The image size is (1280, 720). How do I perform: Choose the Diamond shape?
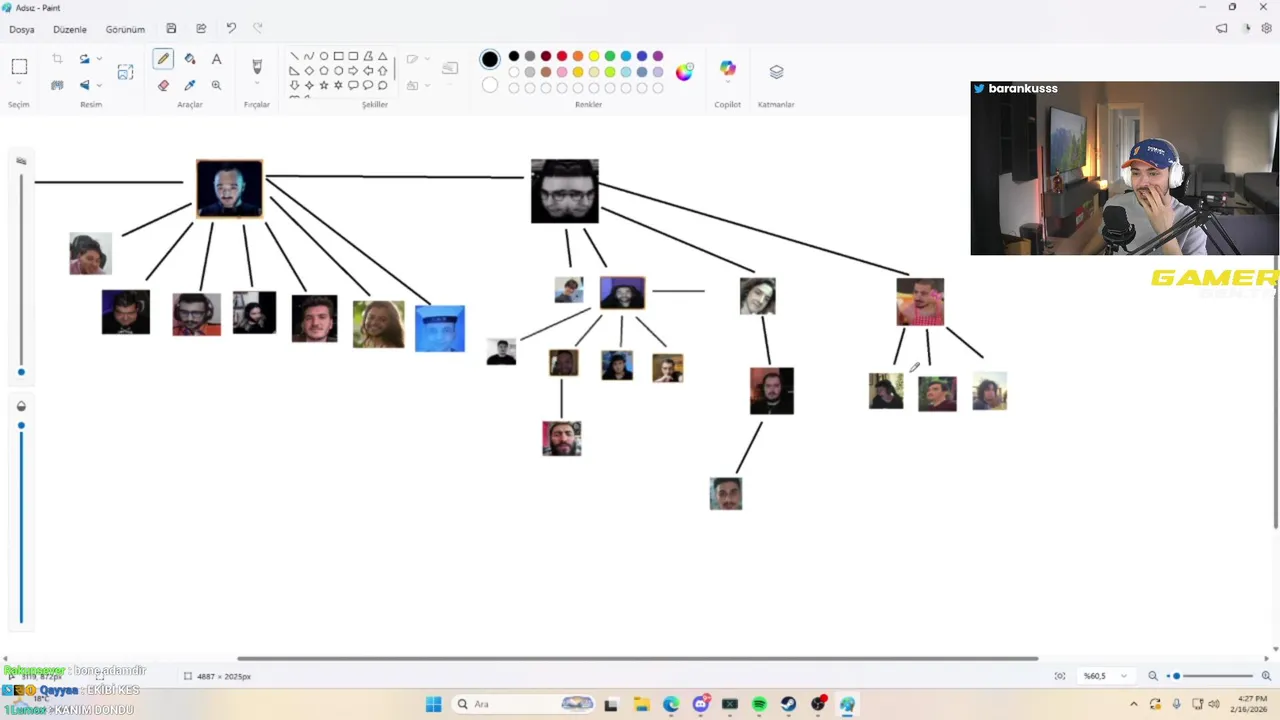tap(309, 71)
